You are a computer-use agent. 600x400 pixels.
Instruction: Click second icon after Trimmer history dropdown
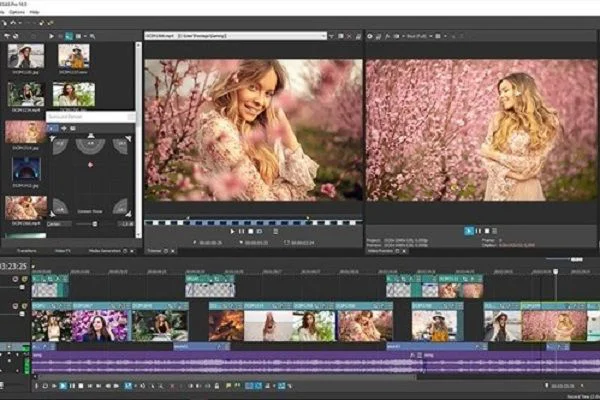tap(341, 36)
